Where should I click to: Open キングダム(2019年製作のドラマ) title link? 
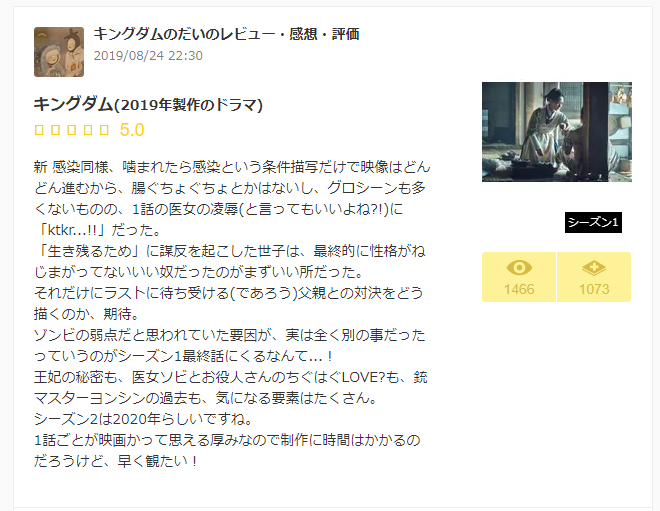tap(148, 104)
